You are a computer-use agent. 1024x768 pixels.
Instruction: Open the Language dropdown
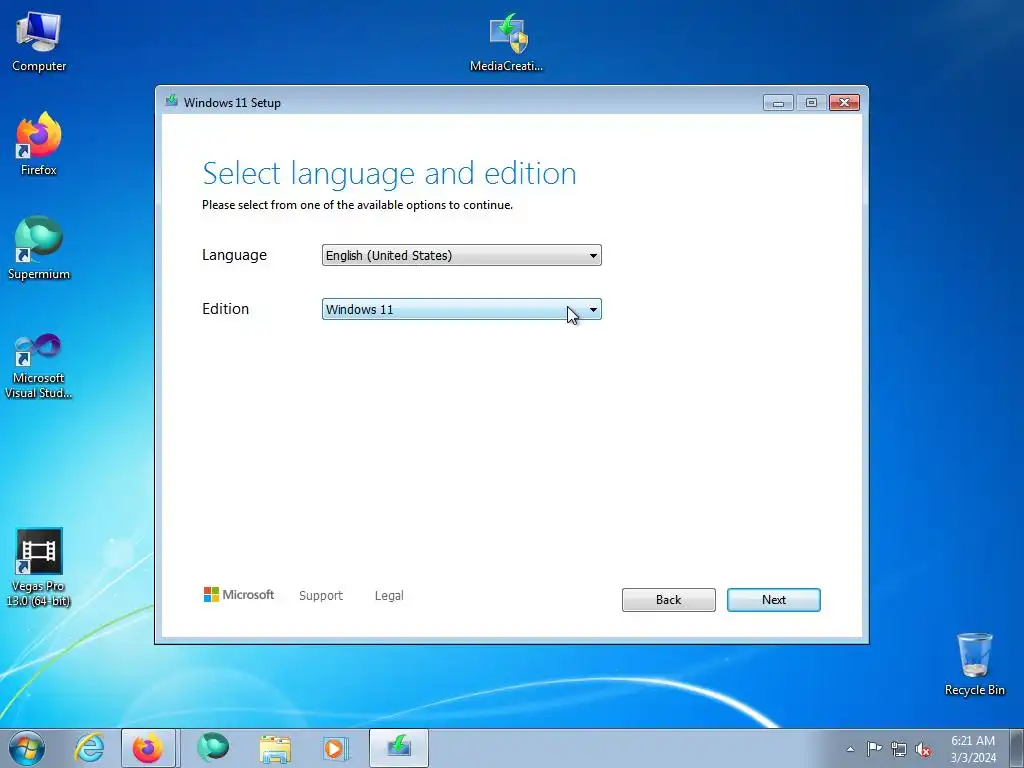pyautogui.click(x=462, y=255)
